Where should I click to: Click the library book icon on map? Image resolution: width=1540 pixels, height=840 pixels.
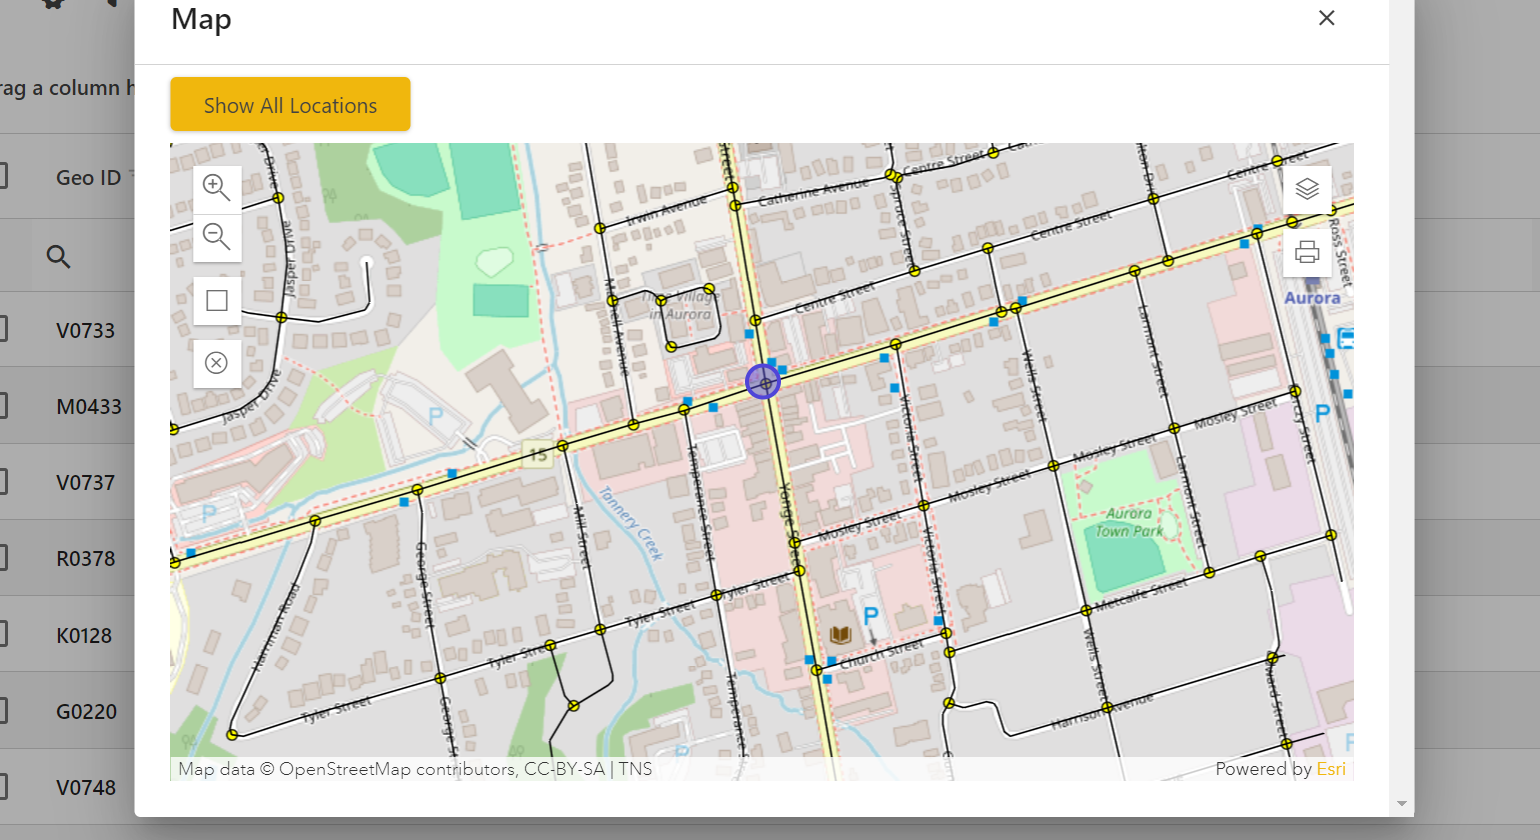(x=840, y=634)
